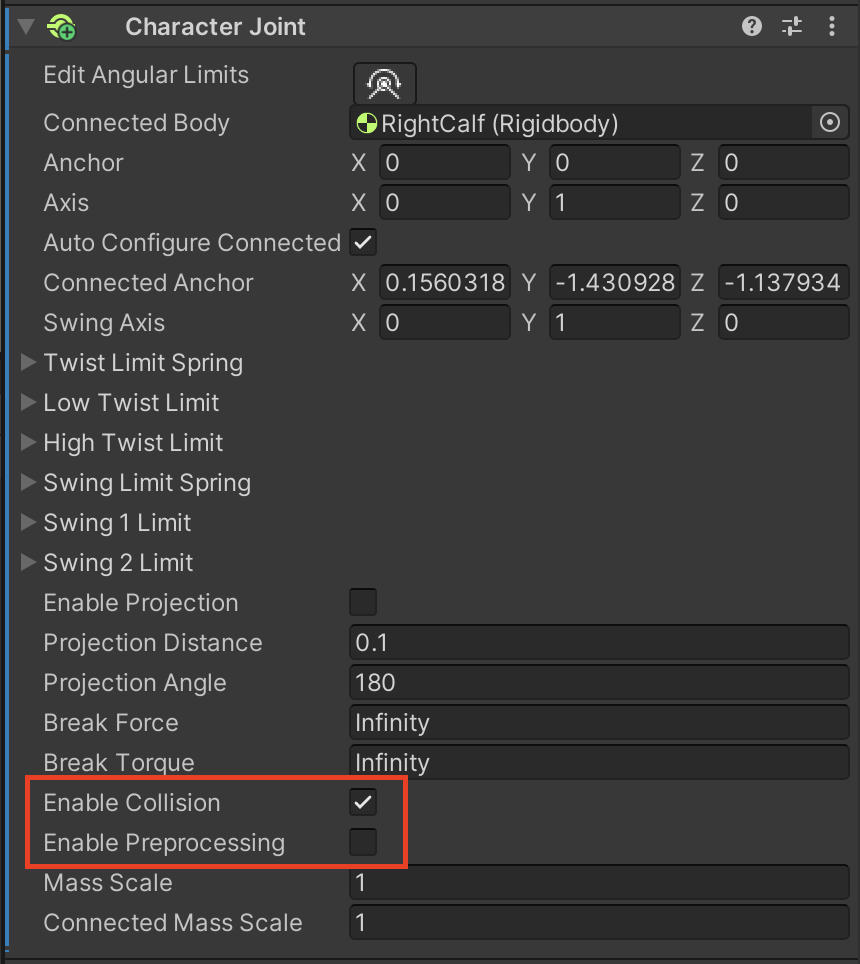
Task: Expand the High Twist Limit foldout
Action: 28,443
